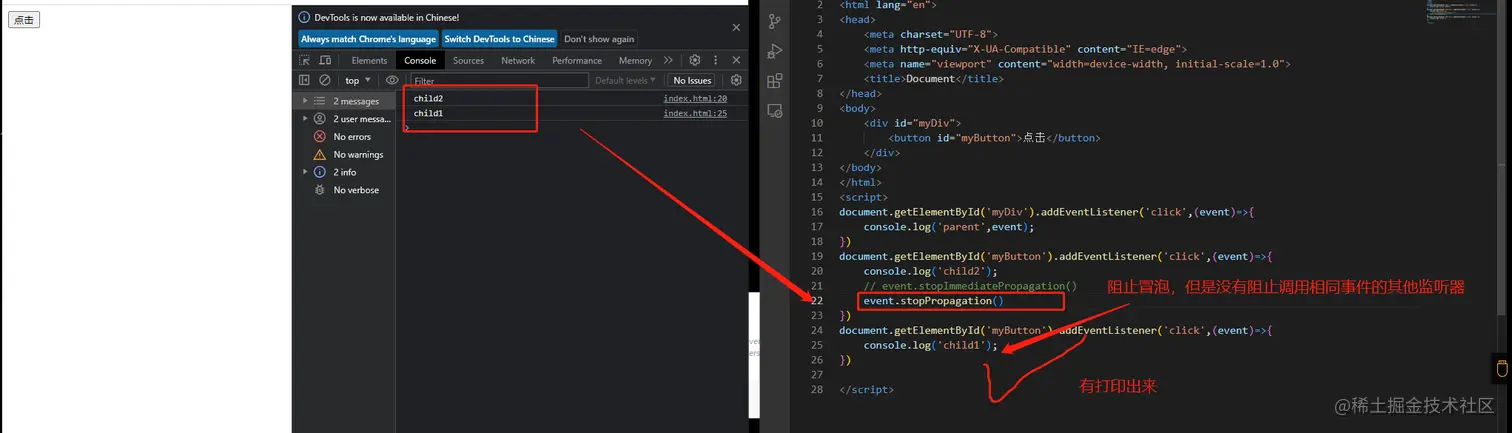Click the event.stopPropagation() code line
1512x433 pixels.
[933, 300]
